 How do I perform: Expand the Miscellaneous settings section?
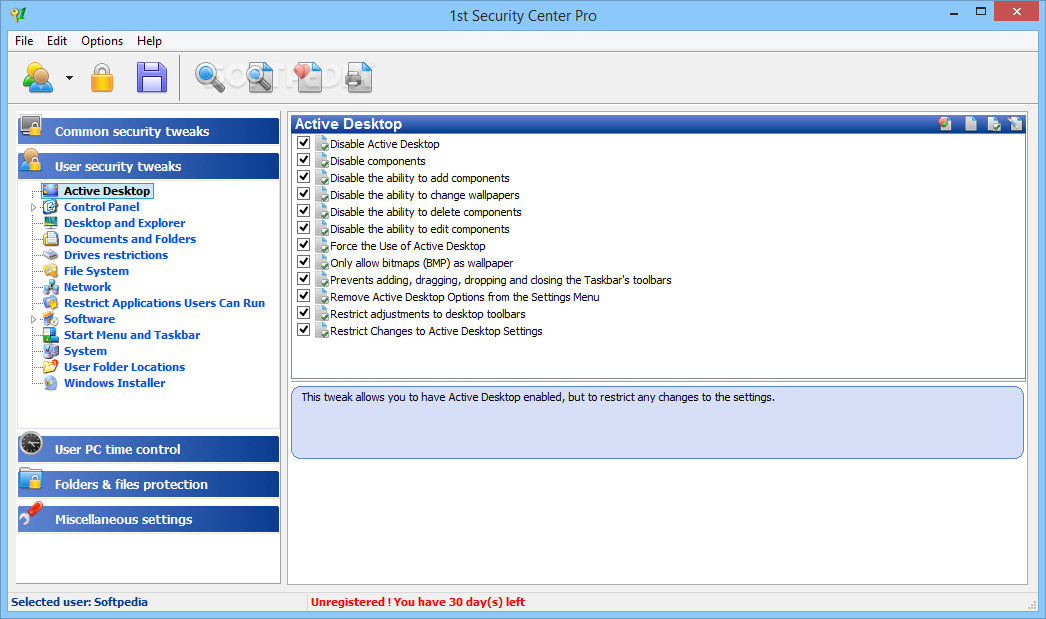coord(148,519)
